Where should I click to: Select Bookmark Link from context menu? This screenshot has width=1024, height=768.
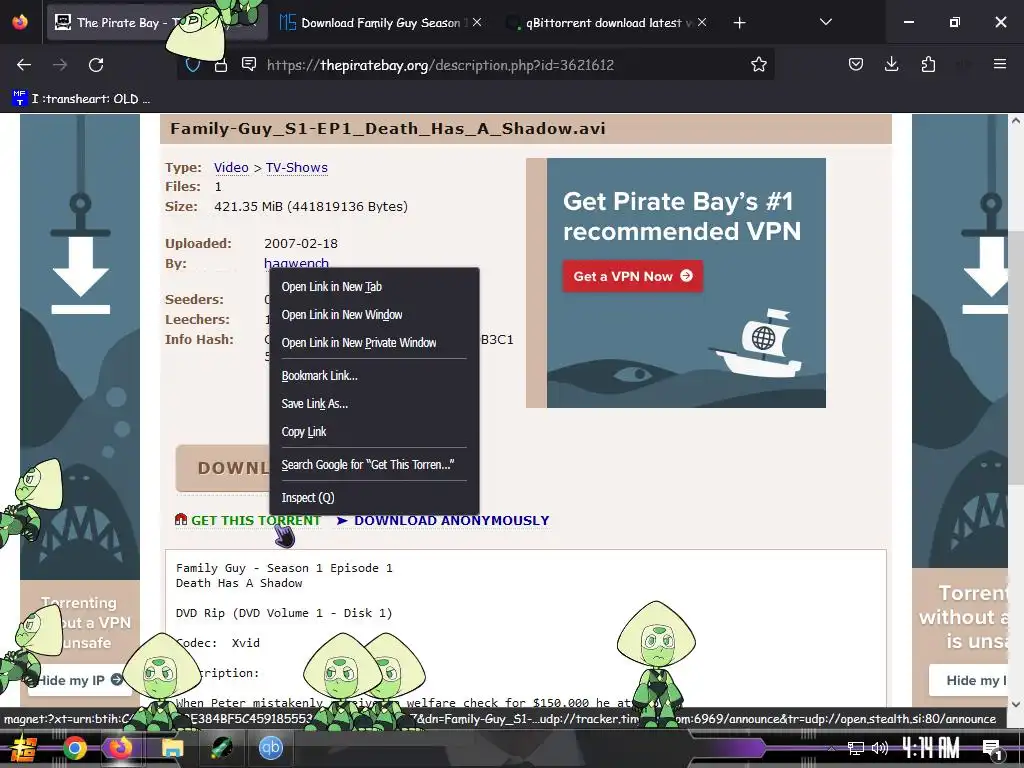click(x=374, y=376)
